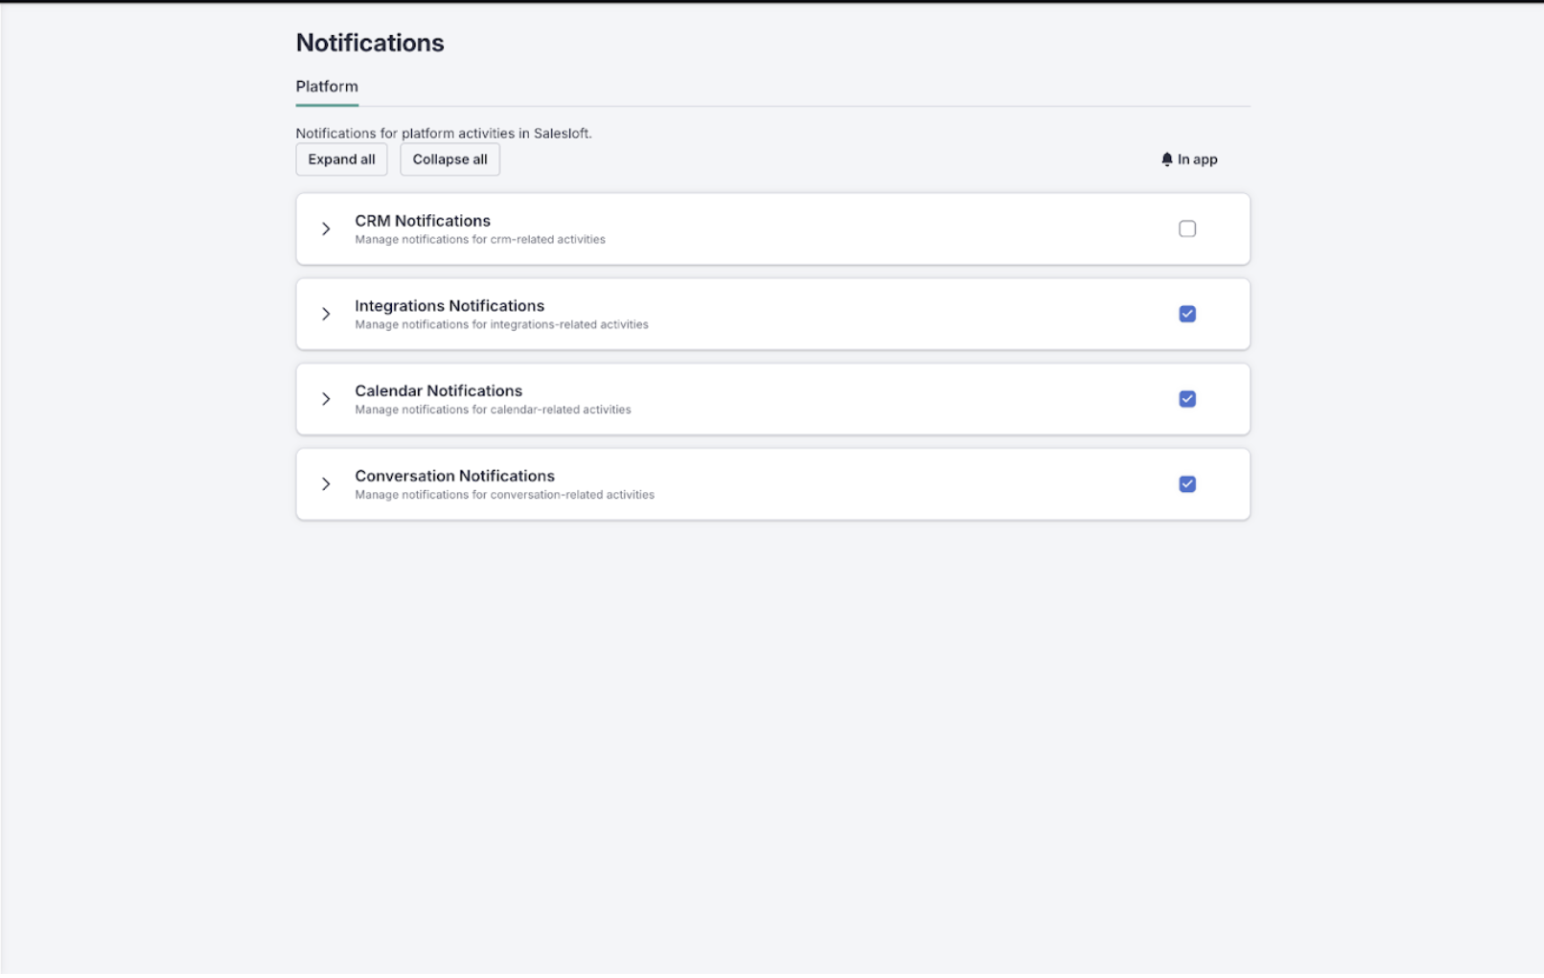The image size is (1544, 978).
Task: Click the Notifications page heading
Action: (x=370, y=43)
